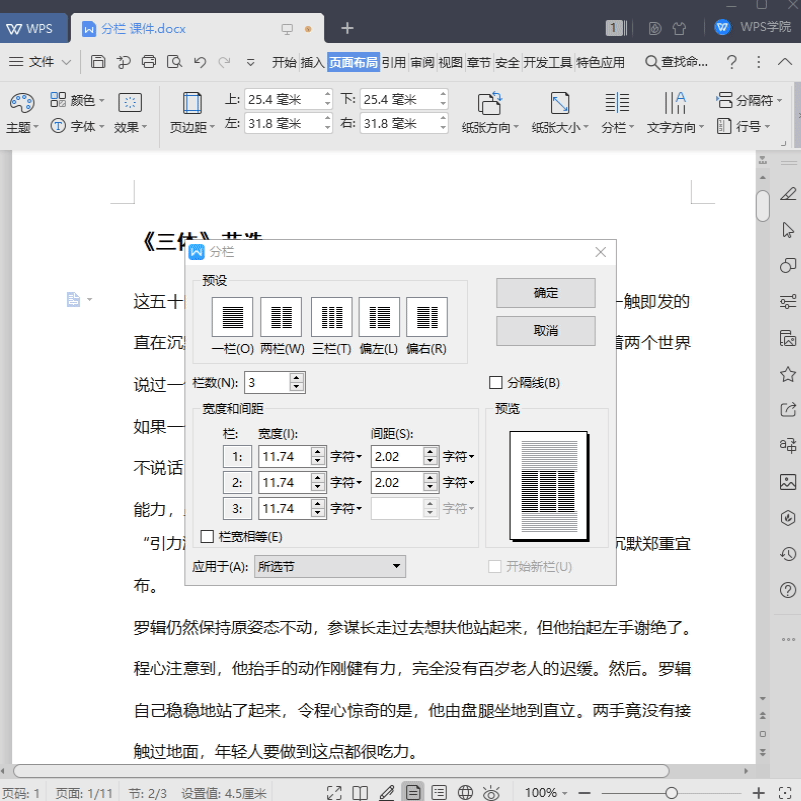801x801 pixels.
Task: Expand the section breaks dropdown in ribbon
Action: [748, 100]
